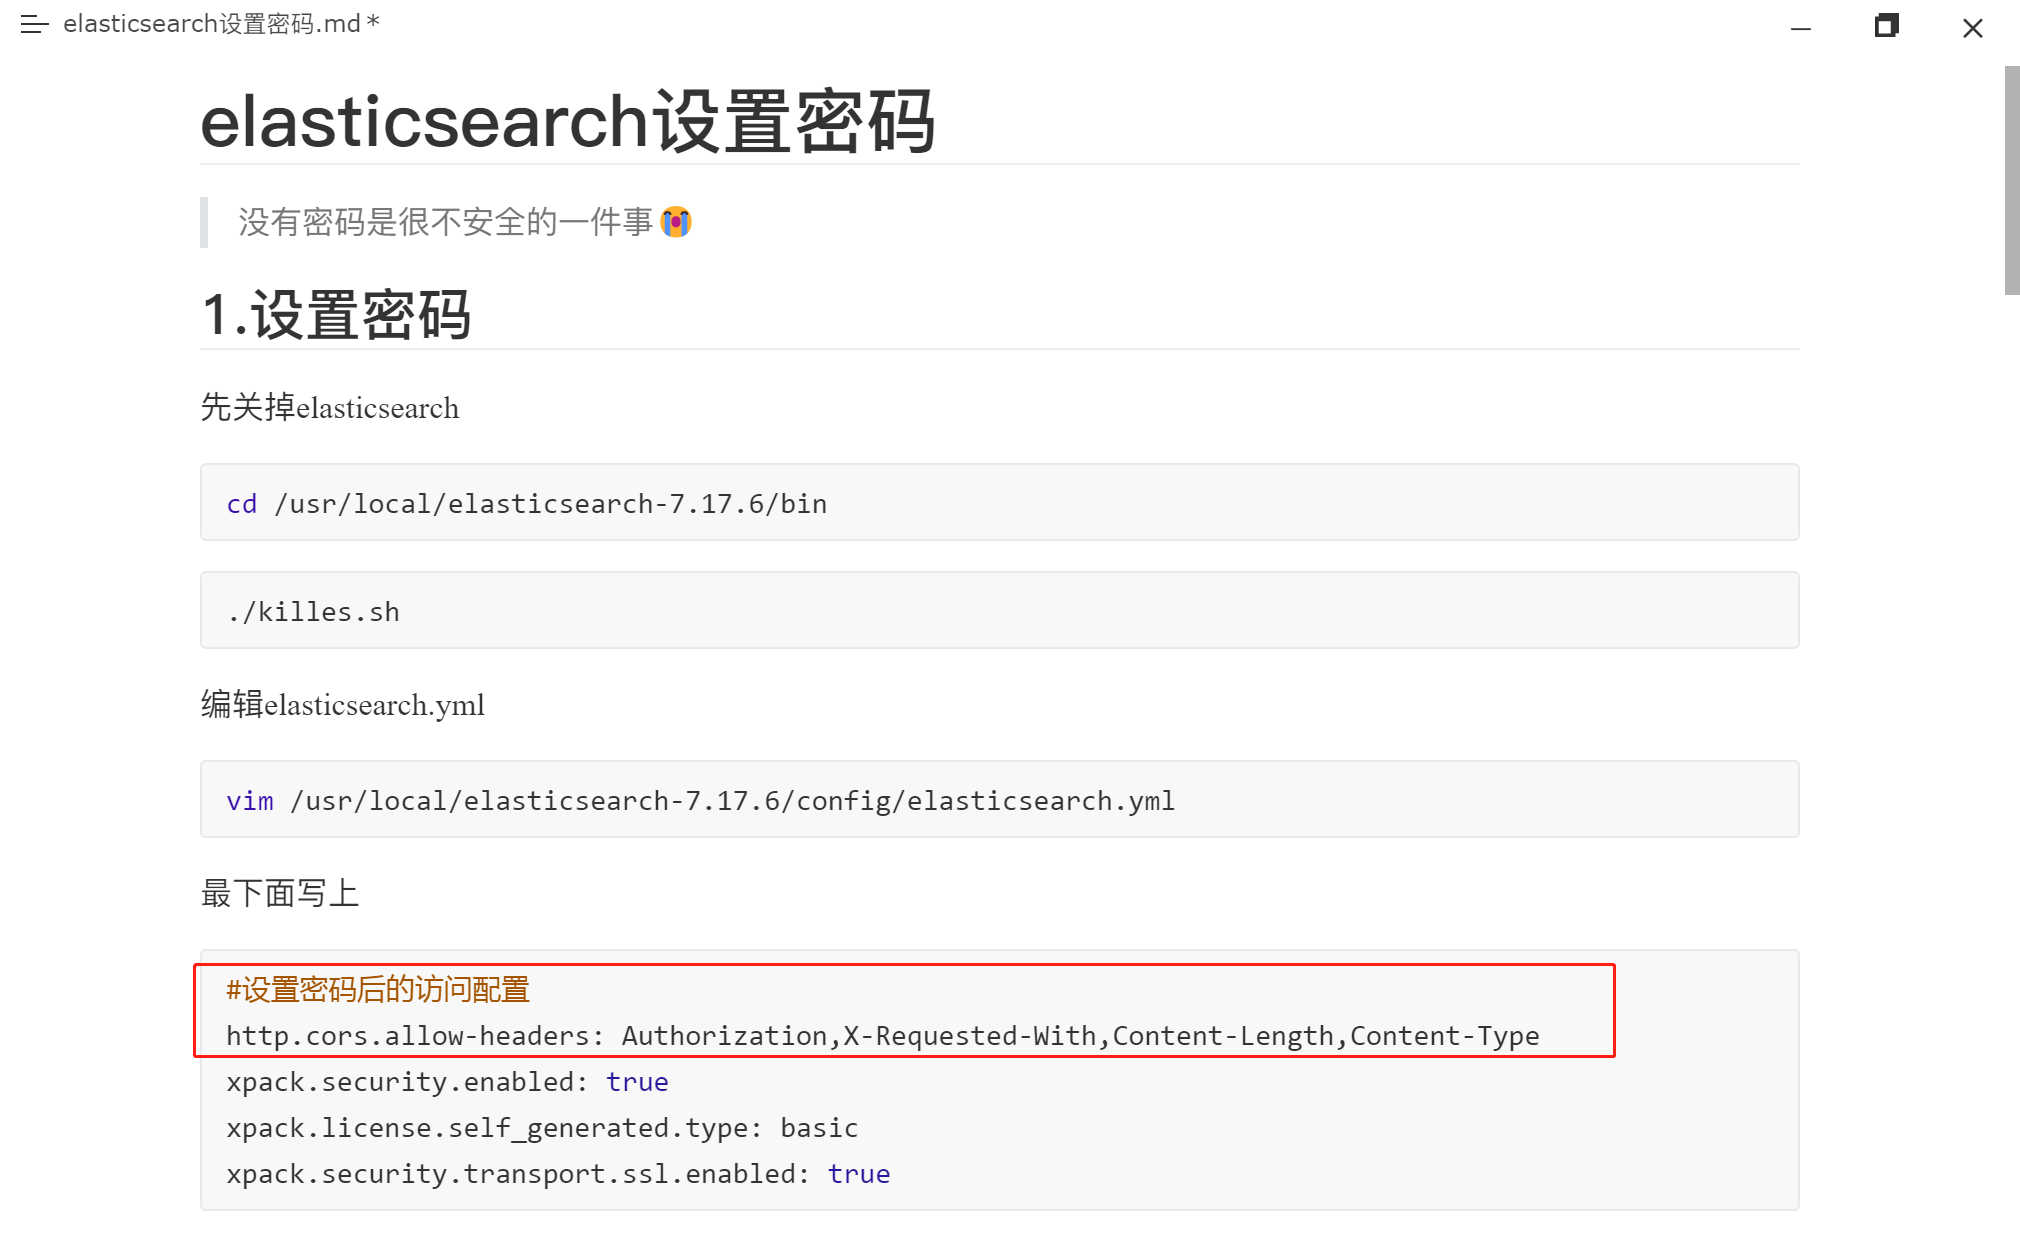The image size is (2020, 1234).
Task: Click the vim keyword in the config code block
Action: point(249,800)
